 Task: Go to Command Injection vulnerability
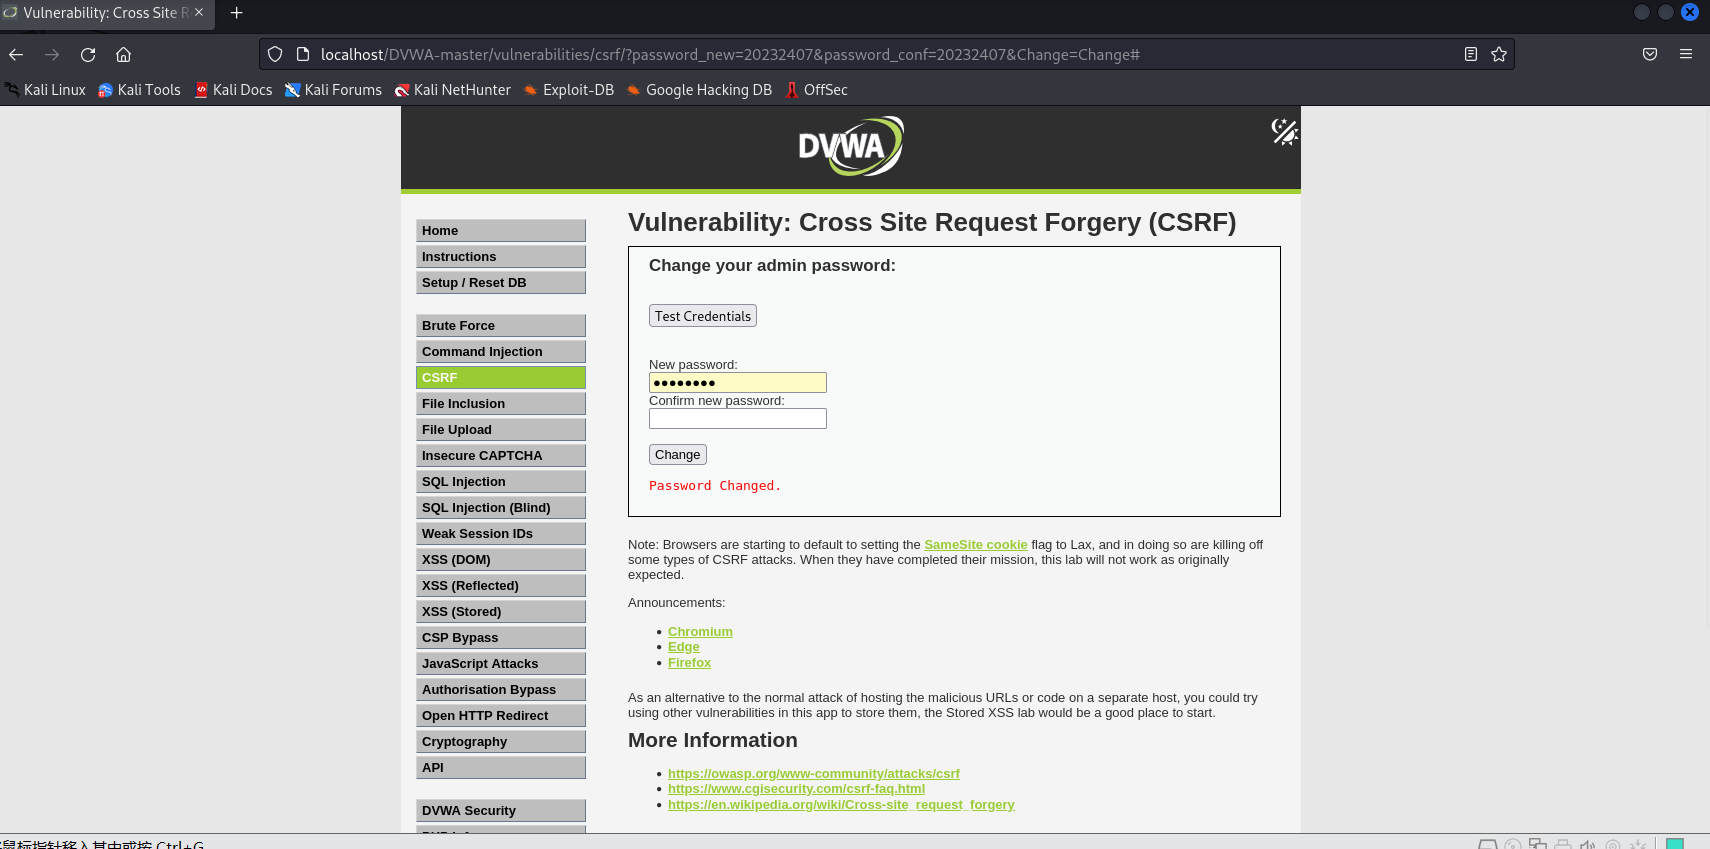501,351
